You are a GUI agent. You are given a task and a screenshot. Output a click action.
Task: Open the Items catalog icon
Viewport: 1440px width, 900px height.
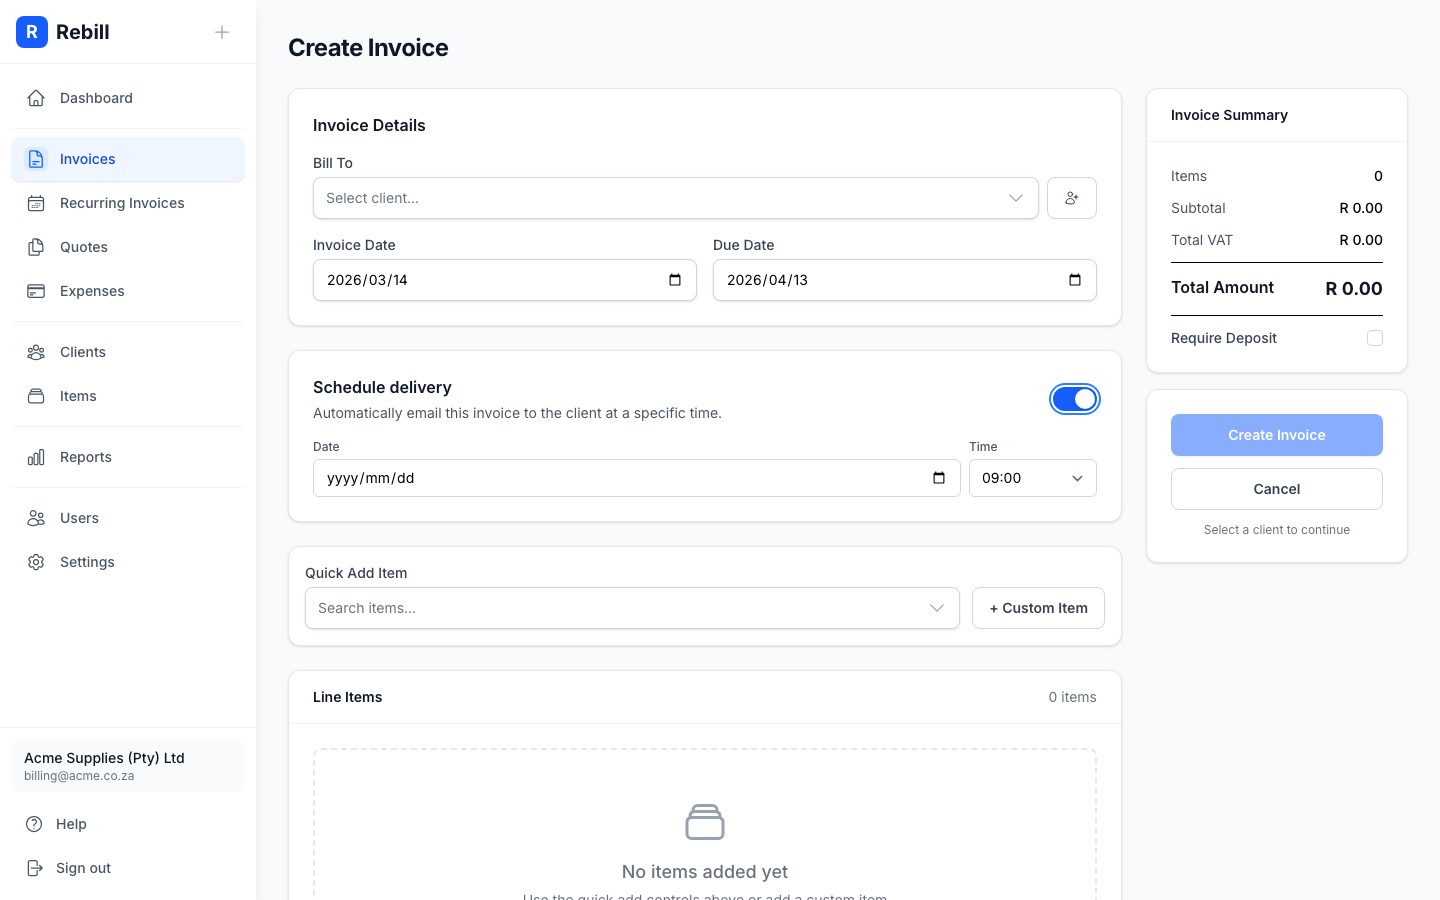click(36, 396)
